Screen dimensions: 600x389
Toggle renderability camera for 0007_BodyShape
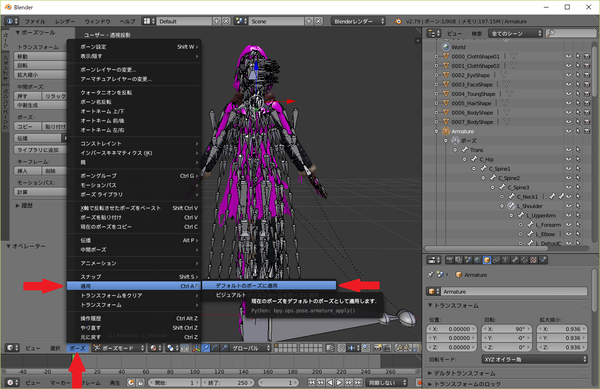click(587, 122)
